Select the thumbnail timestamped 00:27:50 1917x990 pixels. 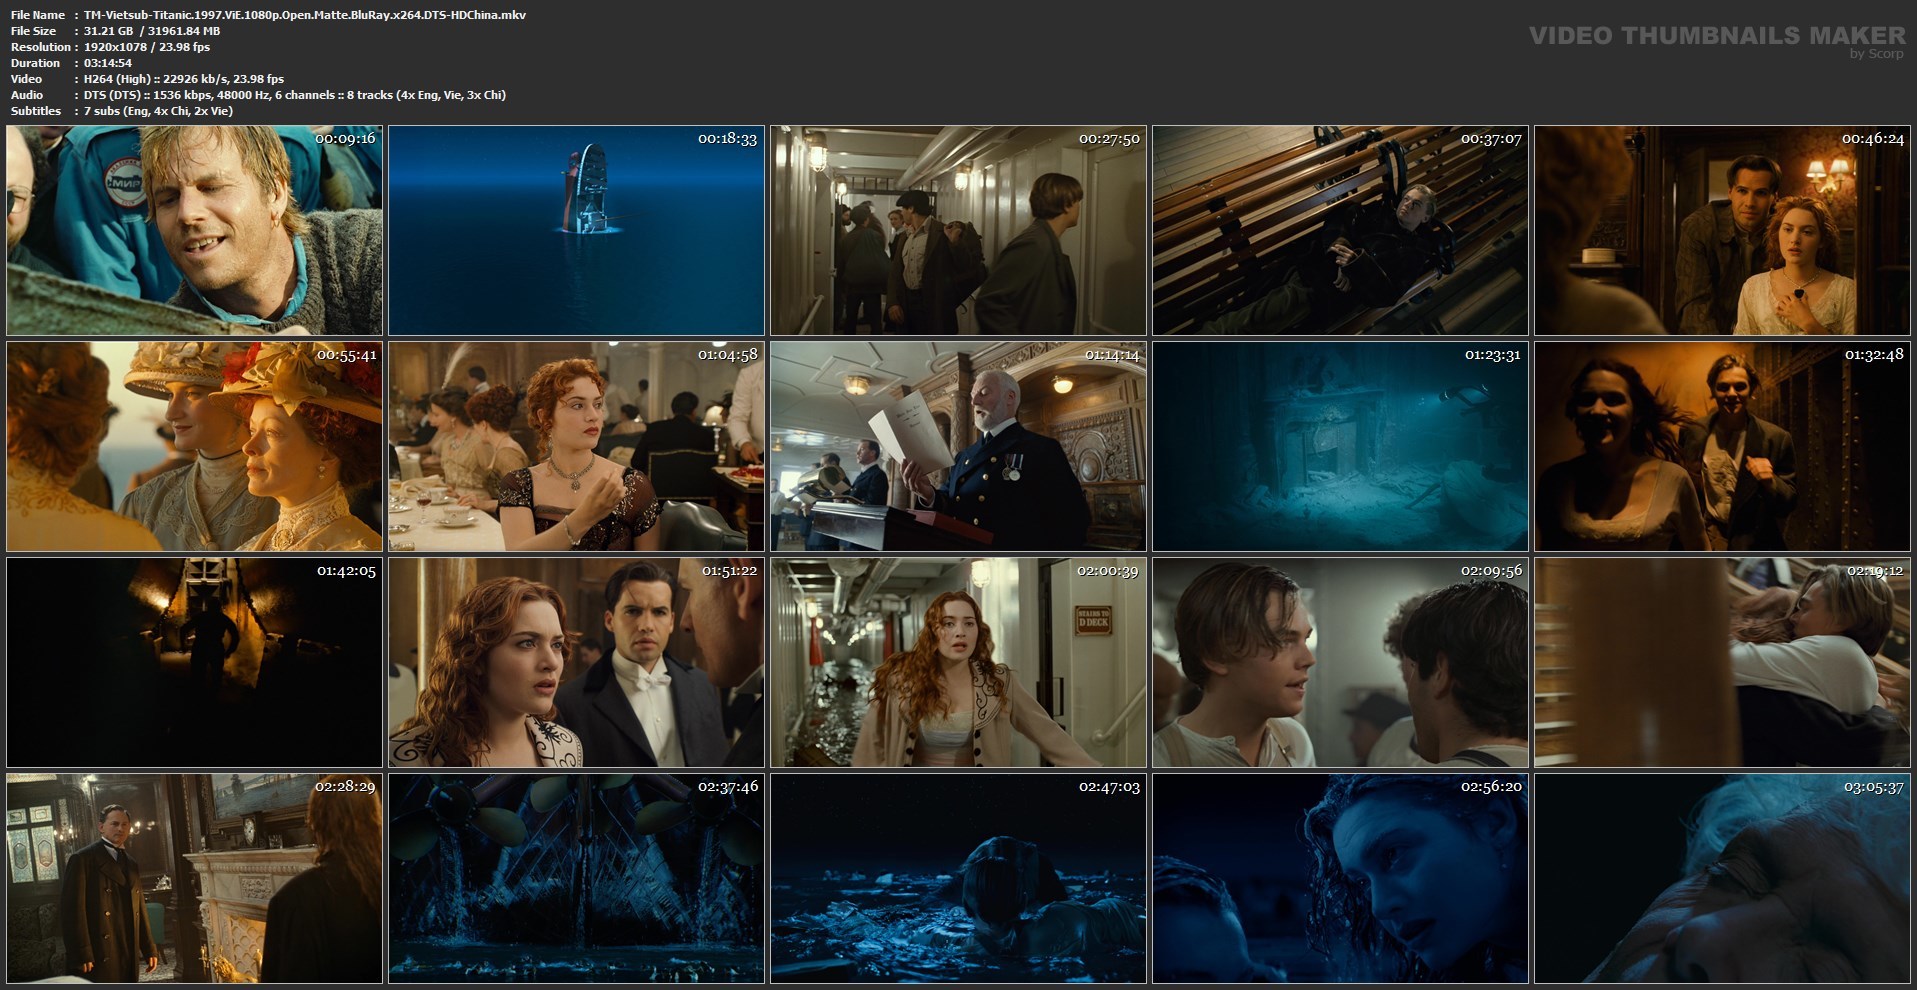tap(958, 230)
